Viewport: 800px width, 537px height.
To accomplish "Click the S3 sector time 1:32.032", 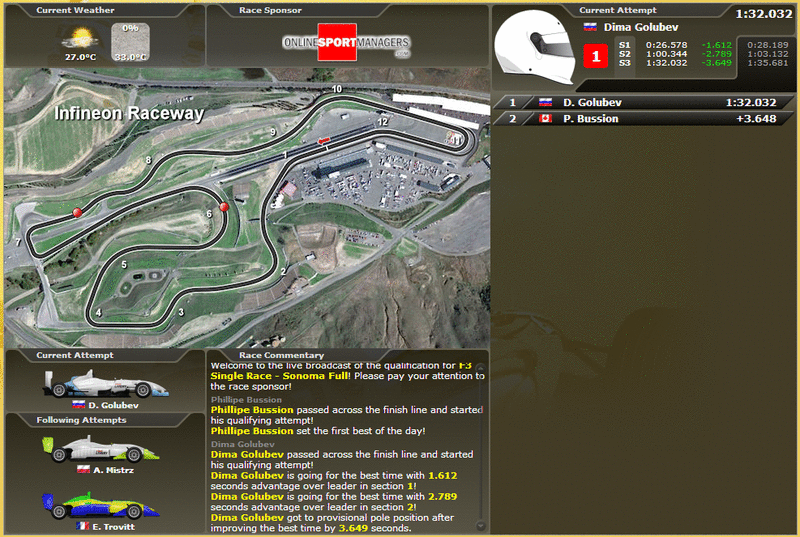I will click(666, 63).
